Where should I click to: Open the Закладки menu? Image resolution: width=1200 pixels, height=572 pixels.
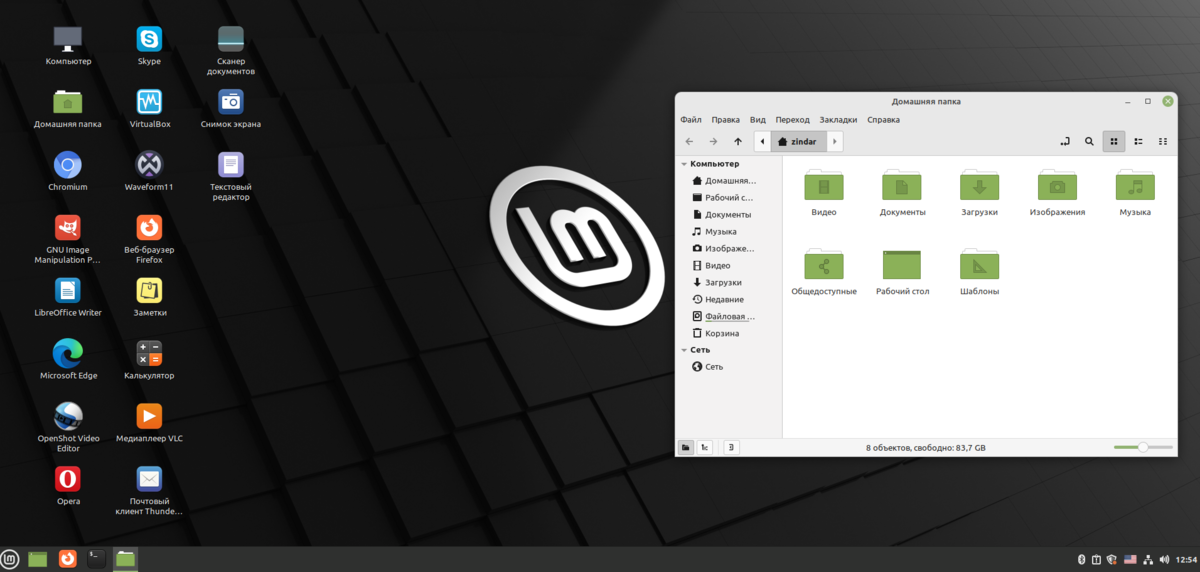coord(838,120)
